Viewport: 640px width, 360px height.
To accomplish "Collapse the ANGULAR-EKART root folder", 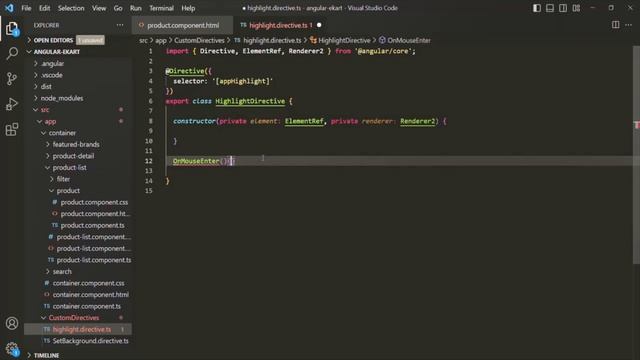I will [x=56, y=52].
